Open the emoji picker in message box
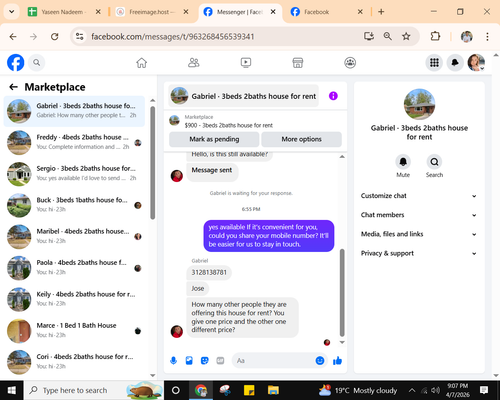Image resolution: width=500 pixels, height=400 pixels. (x=320, y=360)
